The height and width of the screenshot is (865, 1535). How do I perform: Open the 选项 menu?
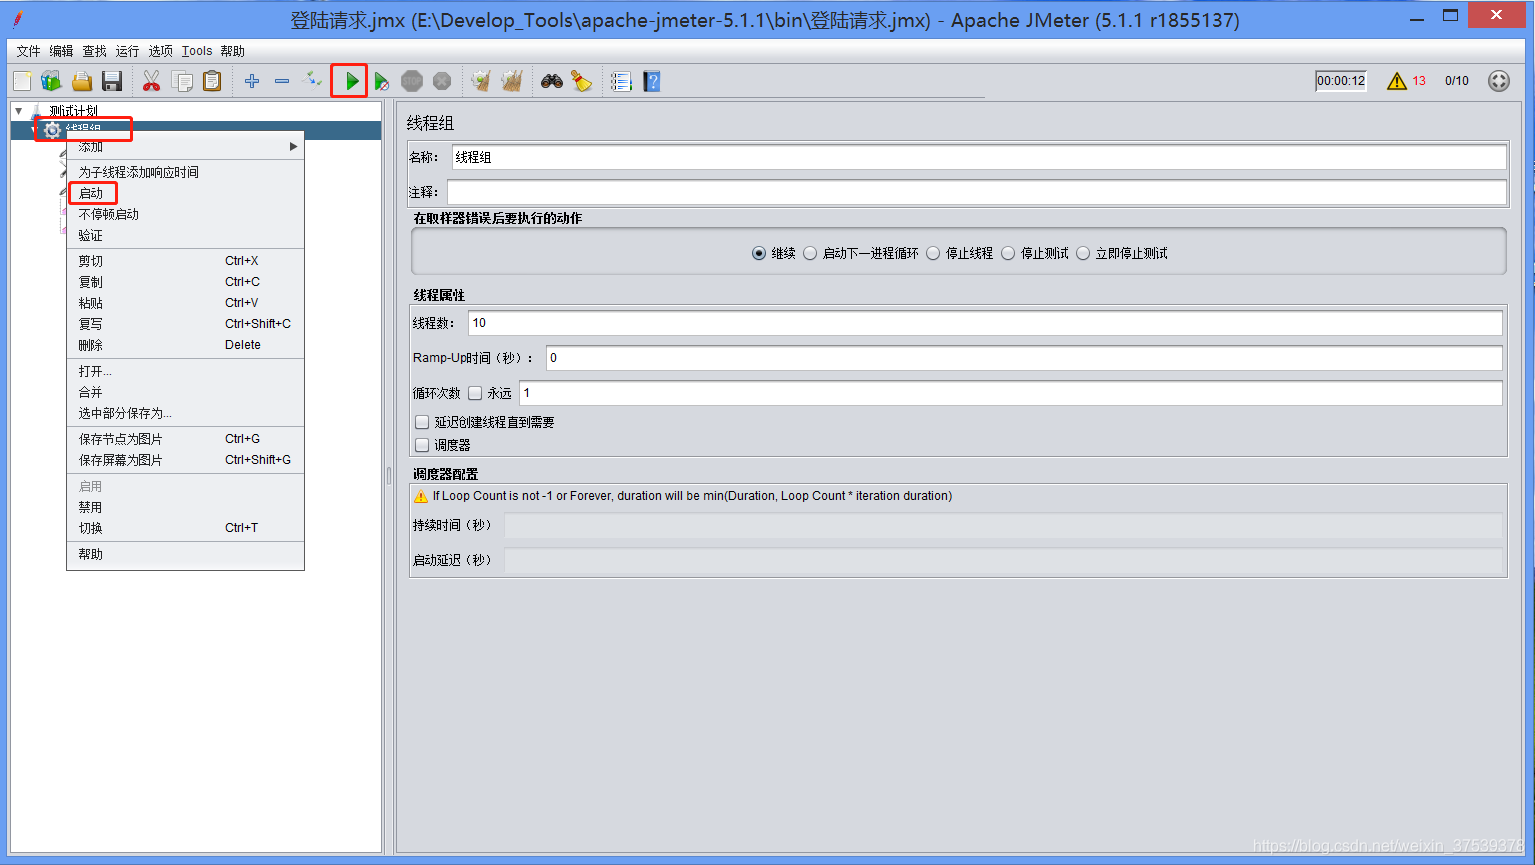pyautogui.click(x=160, y=51)
